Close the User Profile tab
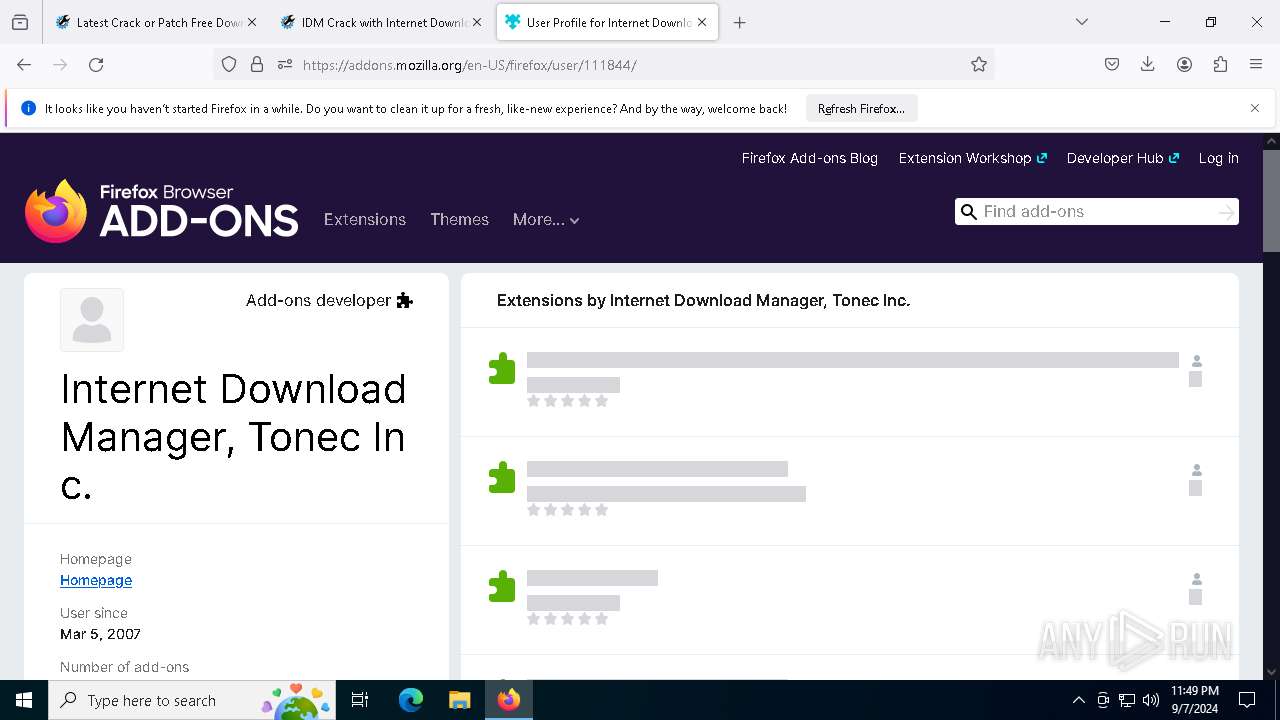 702,22
